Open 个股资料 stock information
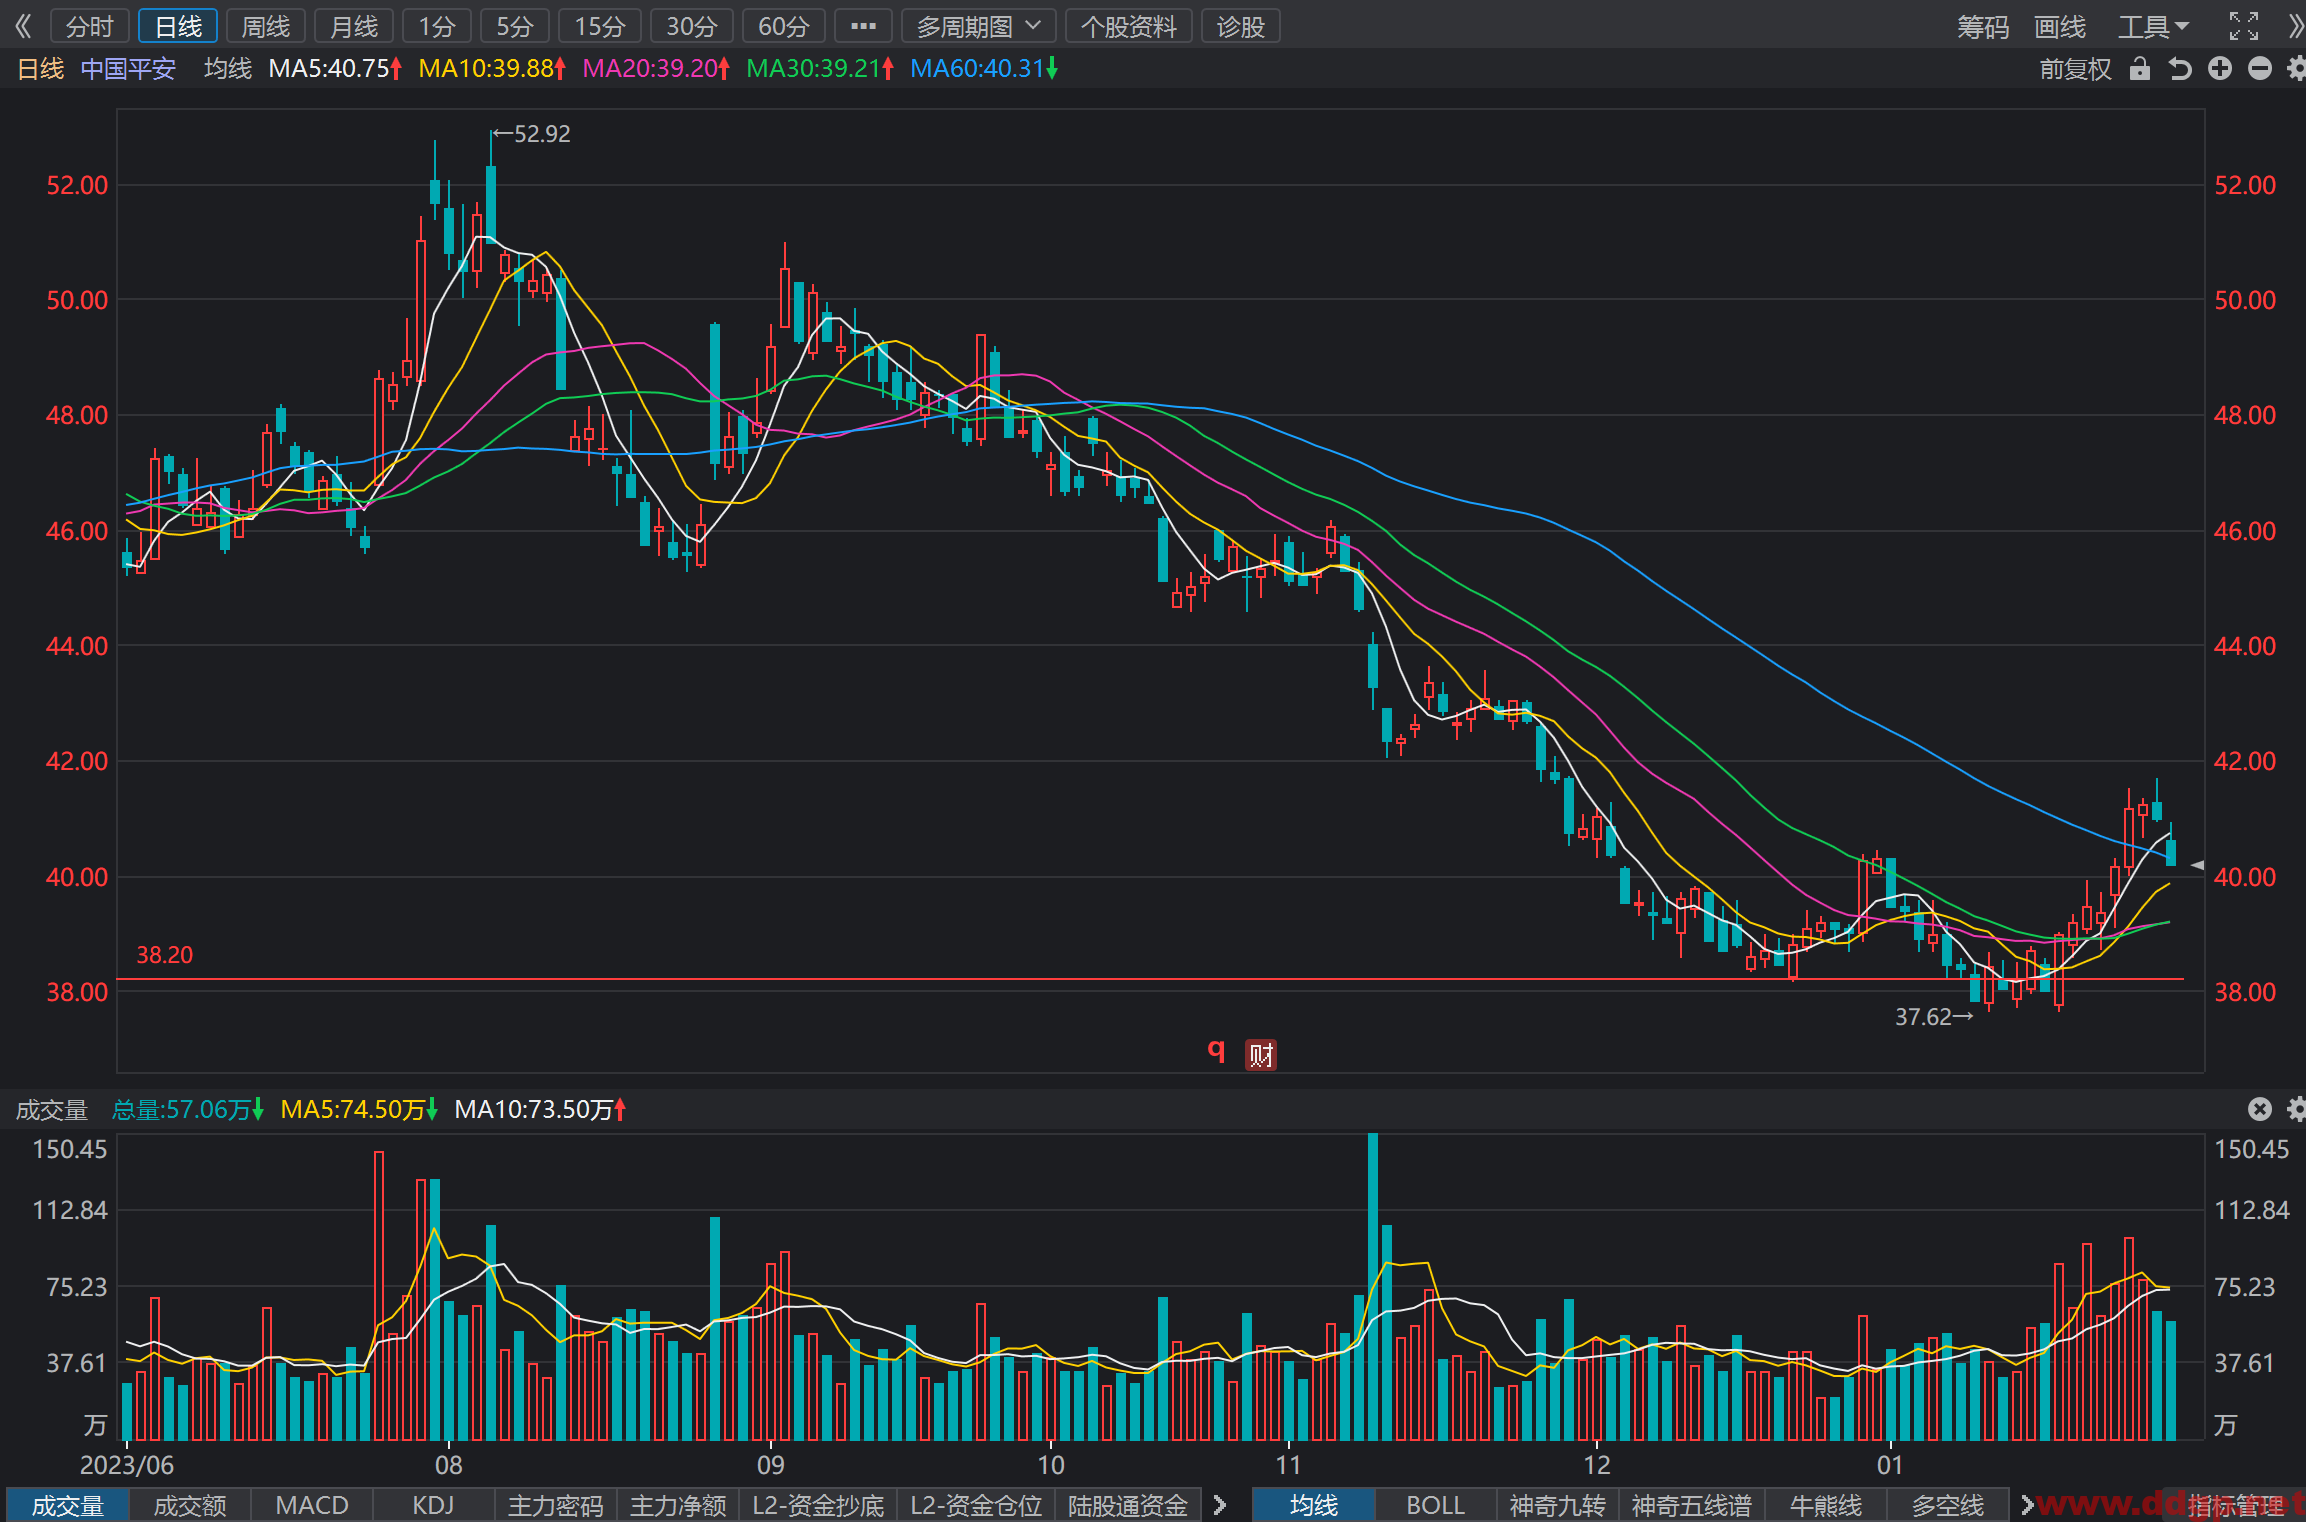 point(1129,27)
